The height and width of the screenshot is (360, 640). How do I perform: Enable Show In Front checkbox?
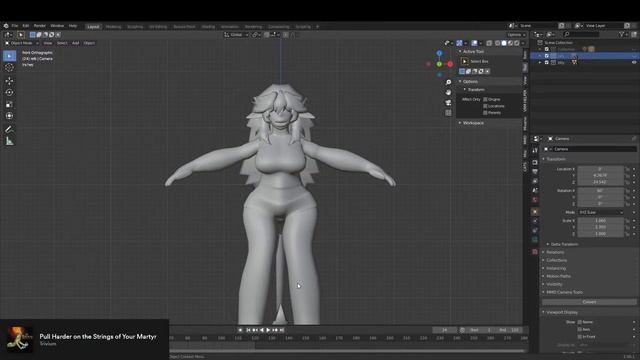[x=580, y=337]
